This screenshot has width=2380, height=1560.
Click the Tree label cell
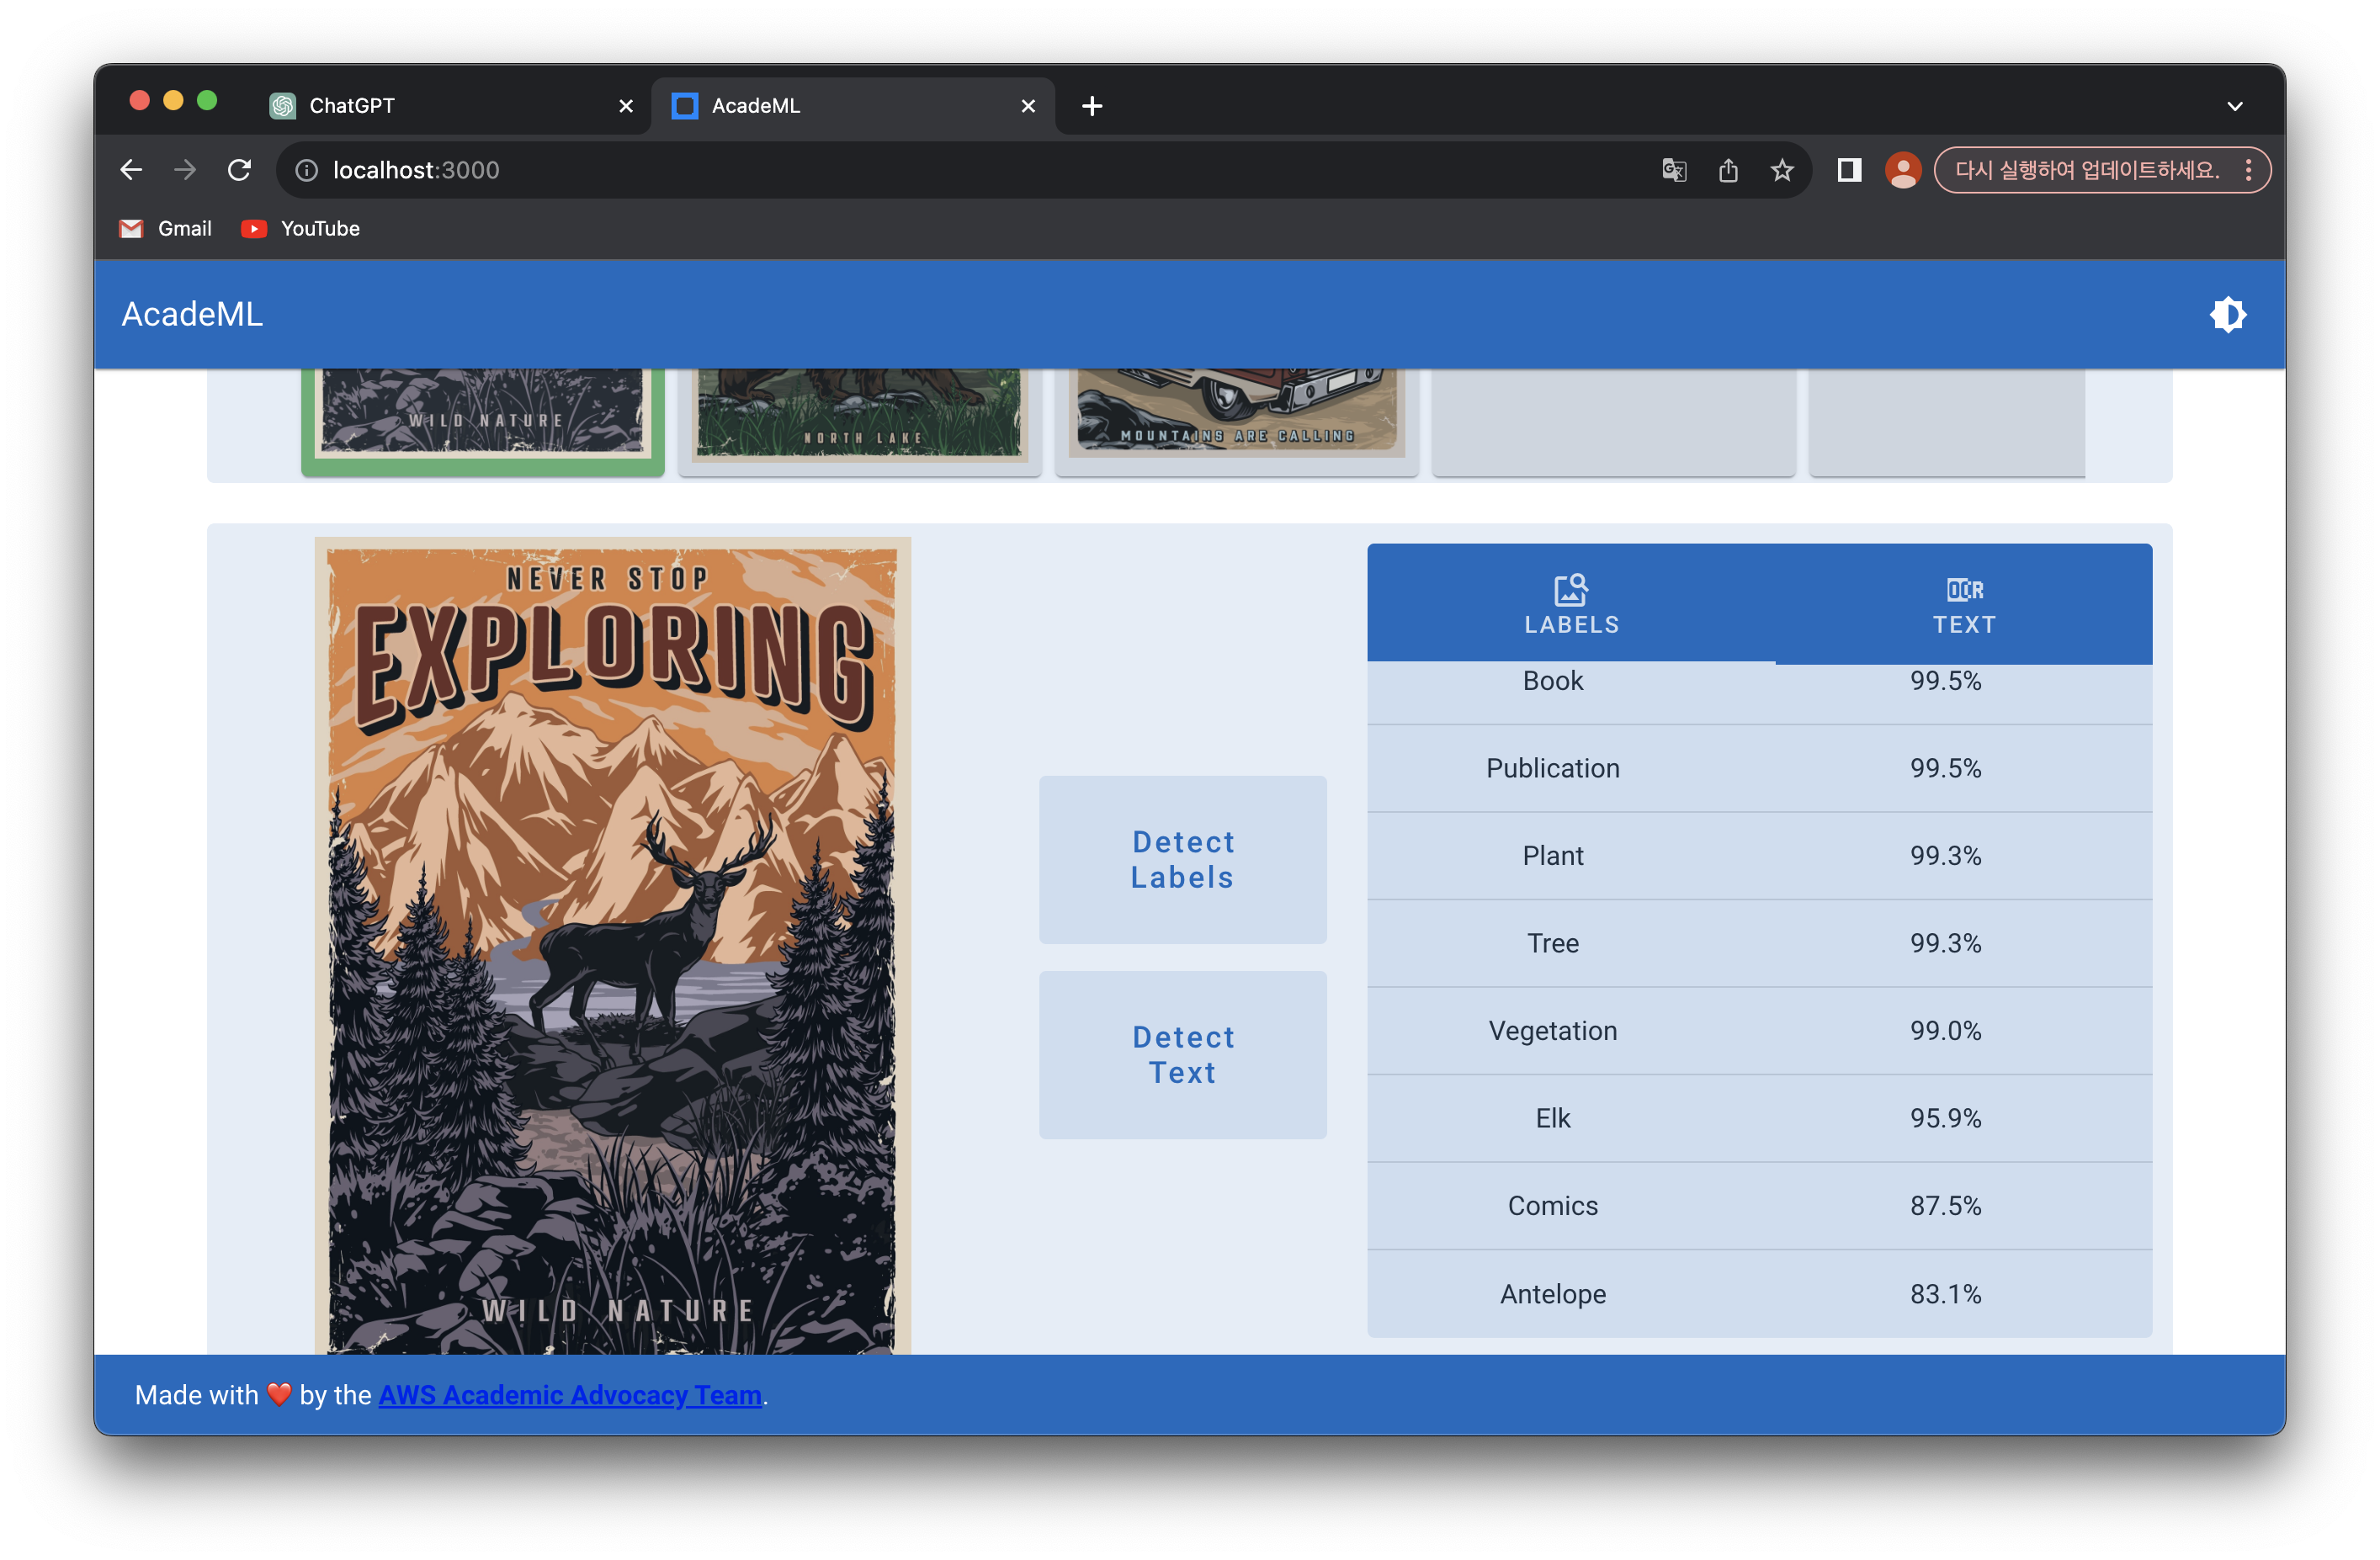coord(1552,942)
